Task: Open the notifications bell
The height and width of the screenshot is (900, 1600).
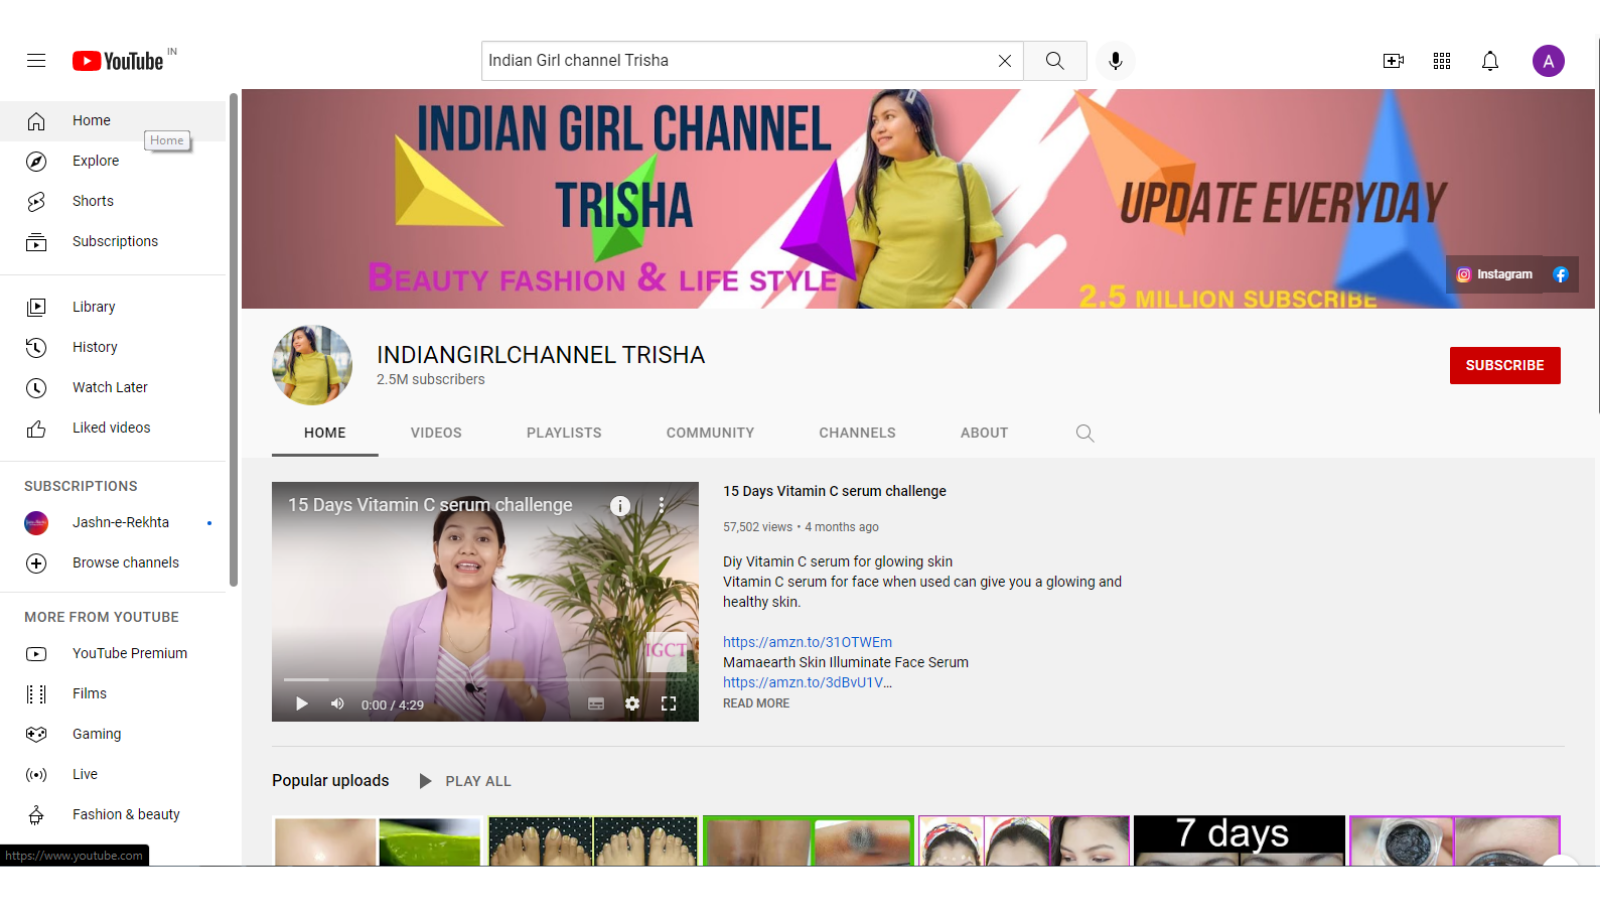Action: pyautogui.click(x=1490, y=60)
